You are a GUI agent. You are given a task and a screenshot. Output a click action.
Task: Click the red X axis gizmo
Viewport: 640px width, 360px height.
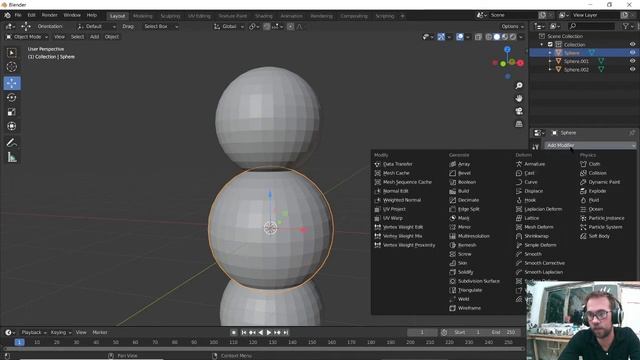(x=520, y=63)
